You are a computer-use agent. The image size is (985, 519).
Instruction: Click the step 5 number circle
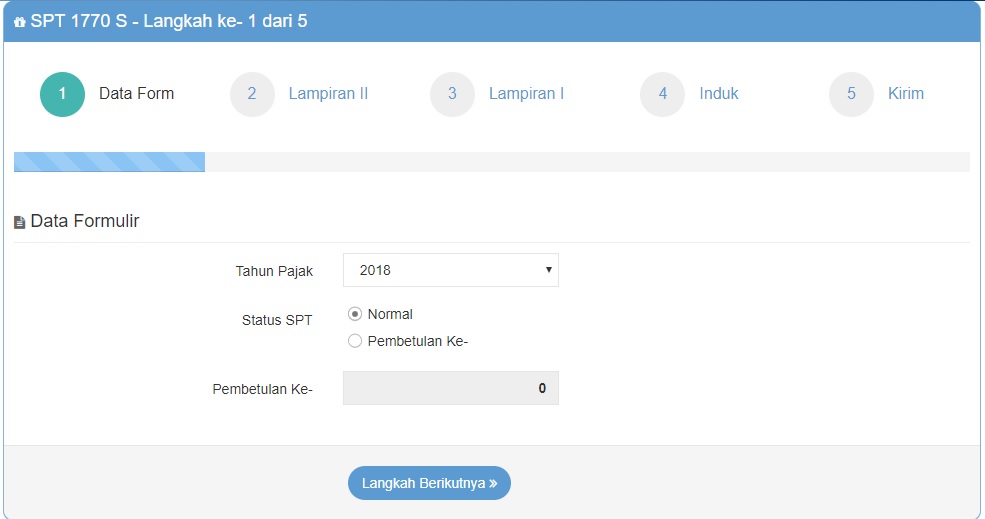coord(851,94)
